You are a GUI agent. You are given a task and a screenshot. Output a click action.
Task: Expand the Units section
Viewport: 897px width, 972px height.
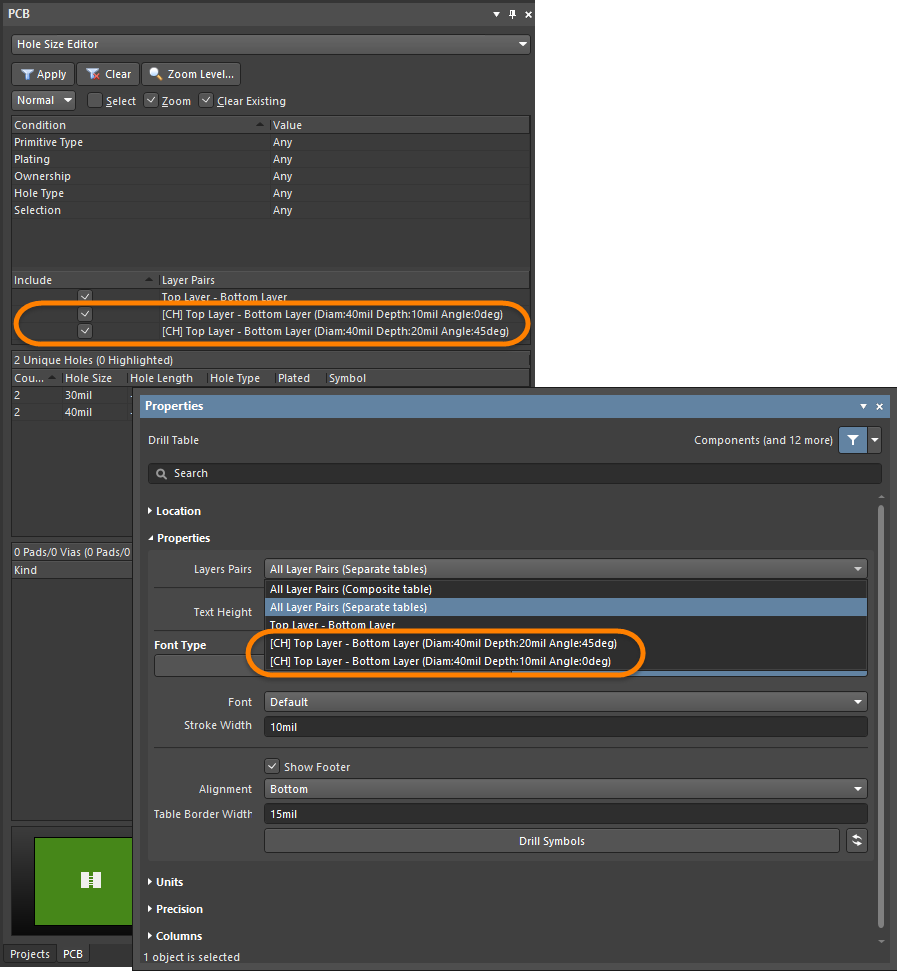pos(169,882)
